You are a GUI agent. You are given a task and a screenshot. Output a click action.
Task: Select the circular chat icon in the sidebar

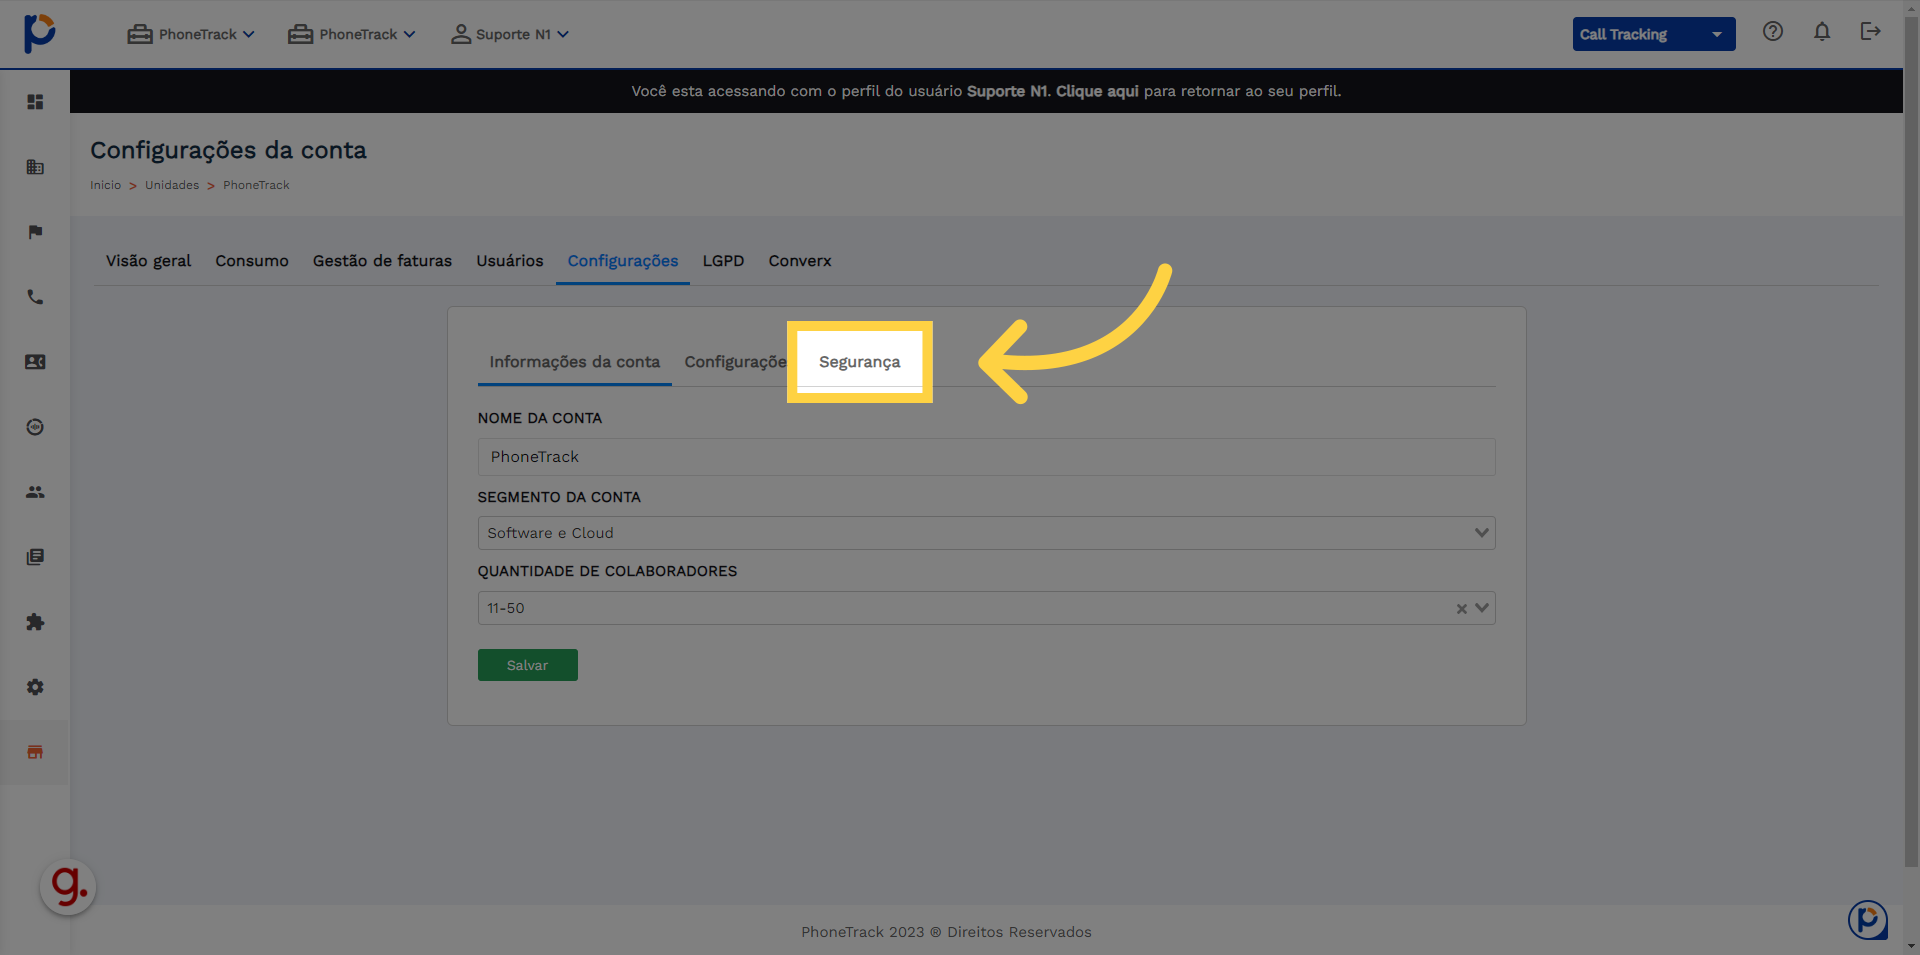pos(35,427)
